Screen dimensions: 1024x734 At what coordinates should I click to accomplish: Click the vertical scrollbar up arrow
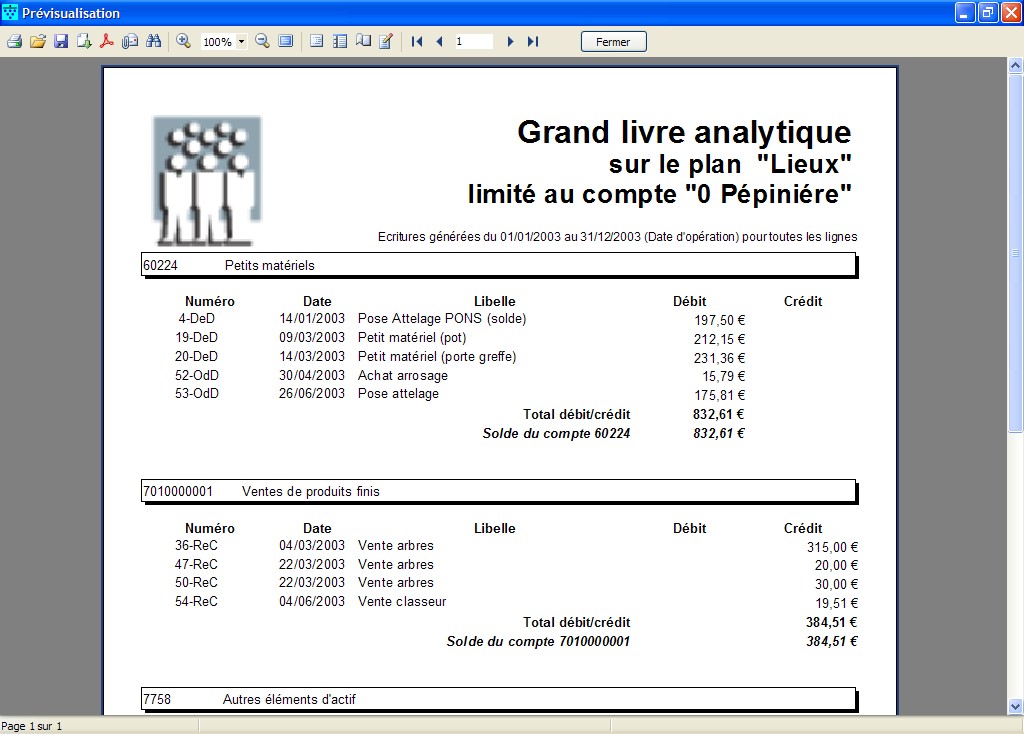point(1015,65)
